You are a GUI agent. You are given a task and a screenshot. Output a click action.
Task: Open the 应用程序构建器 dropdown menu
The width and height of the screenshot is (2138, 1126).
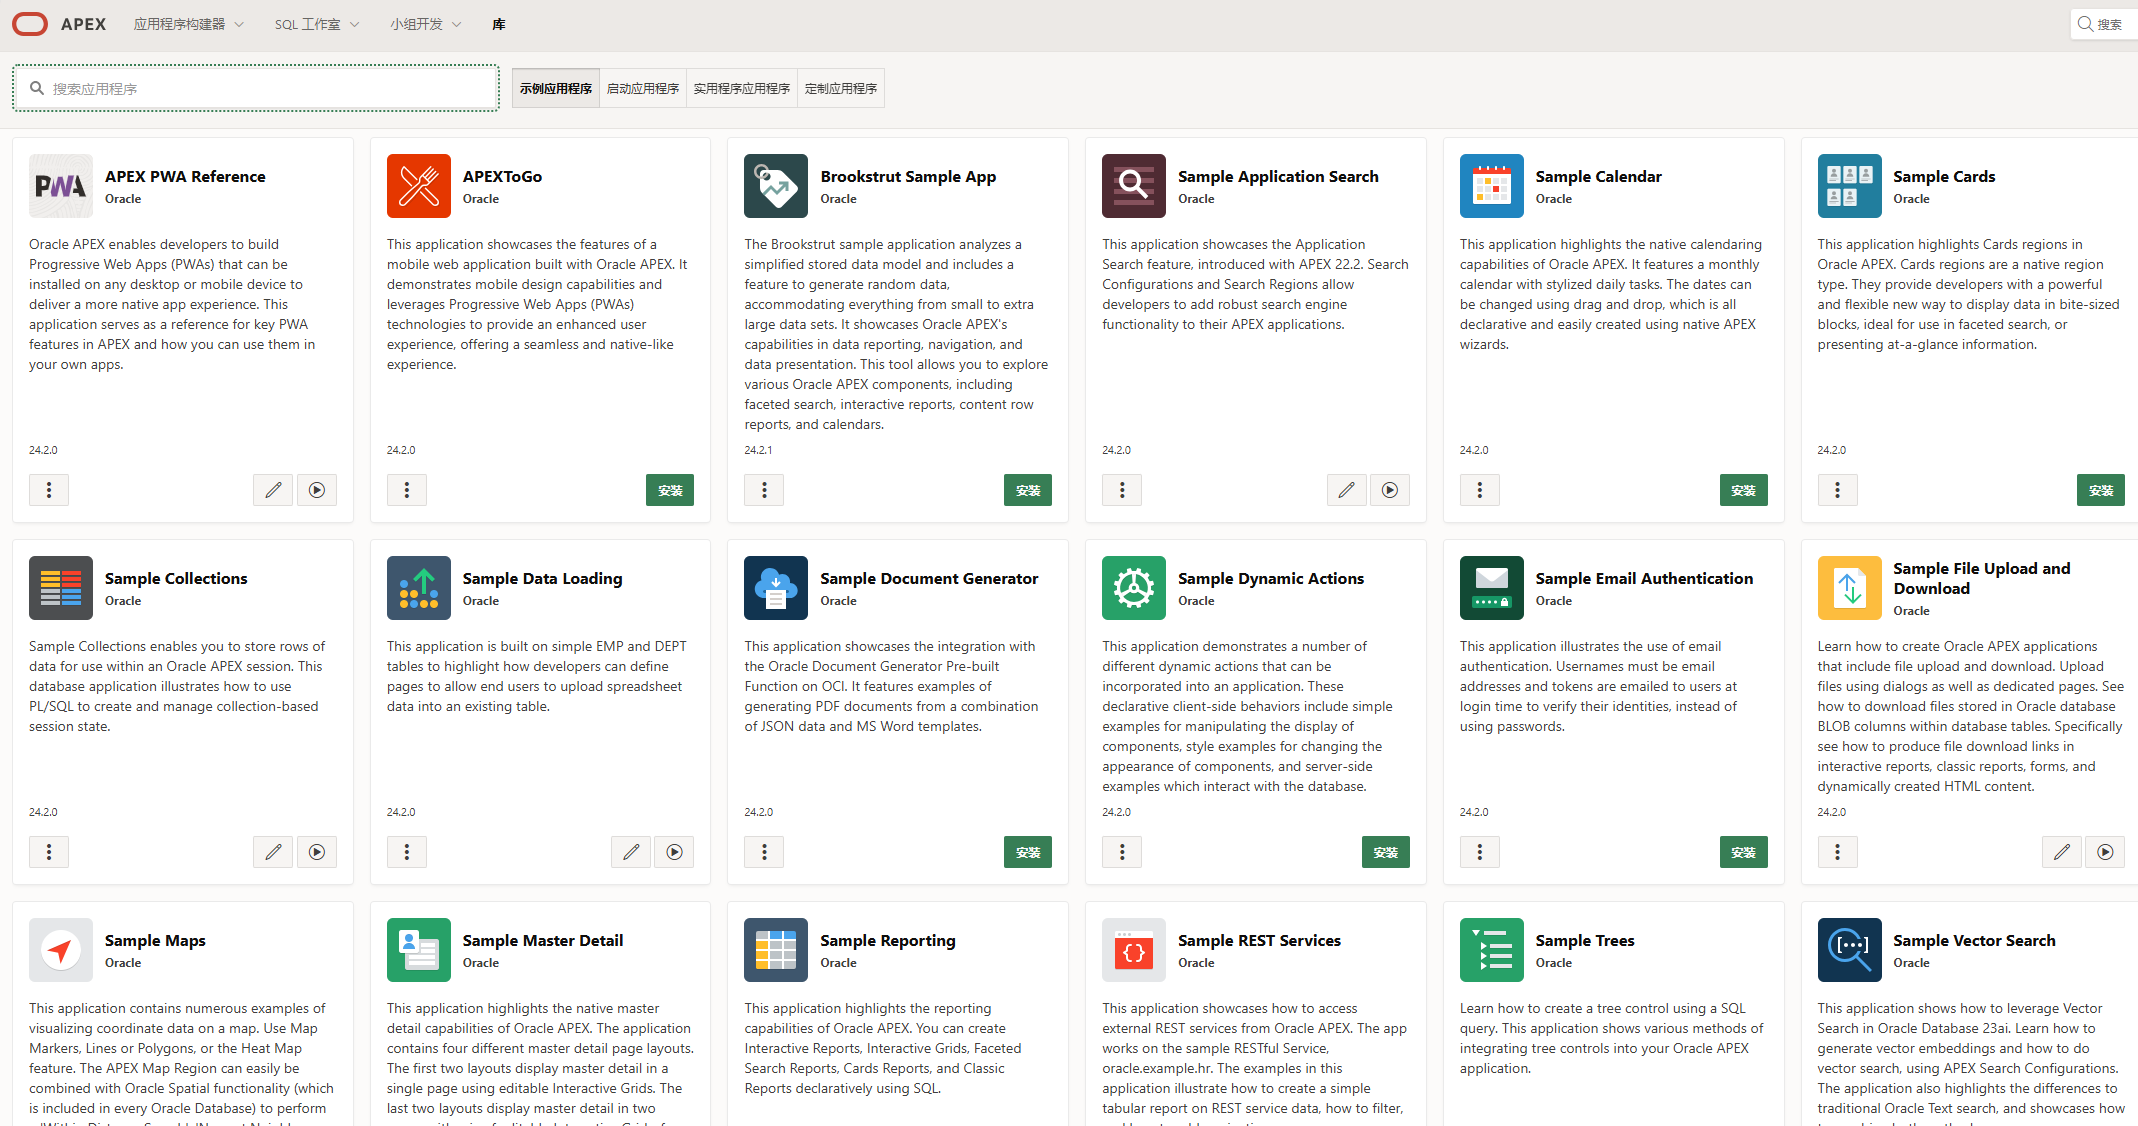coord(188,24)
